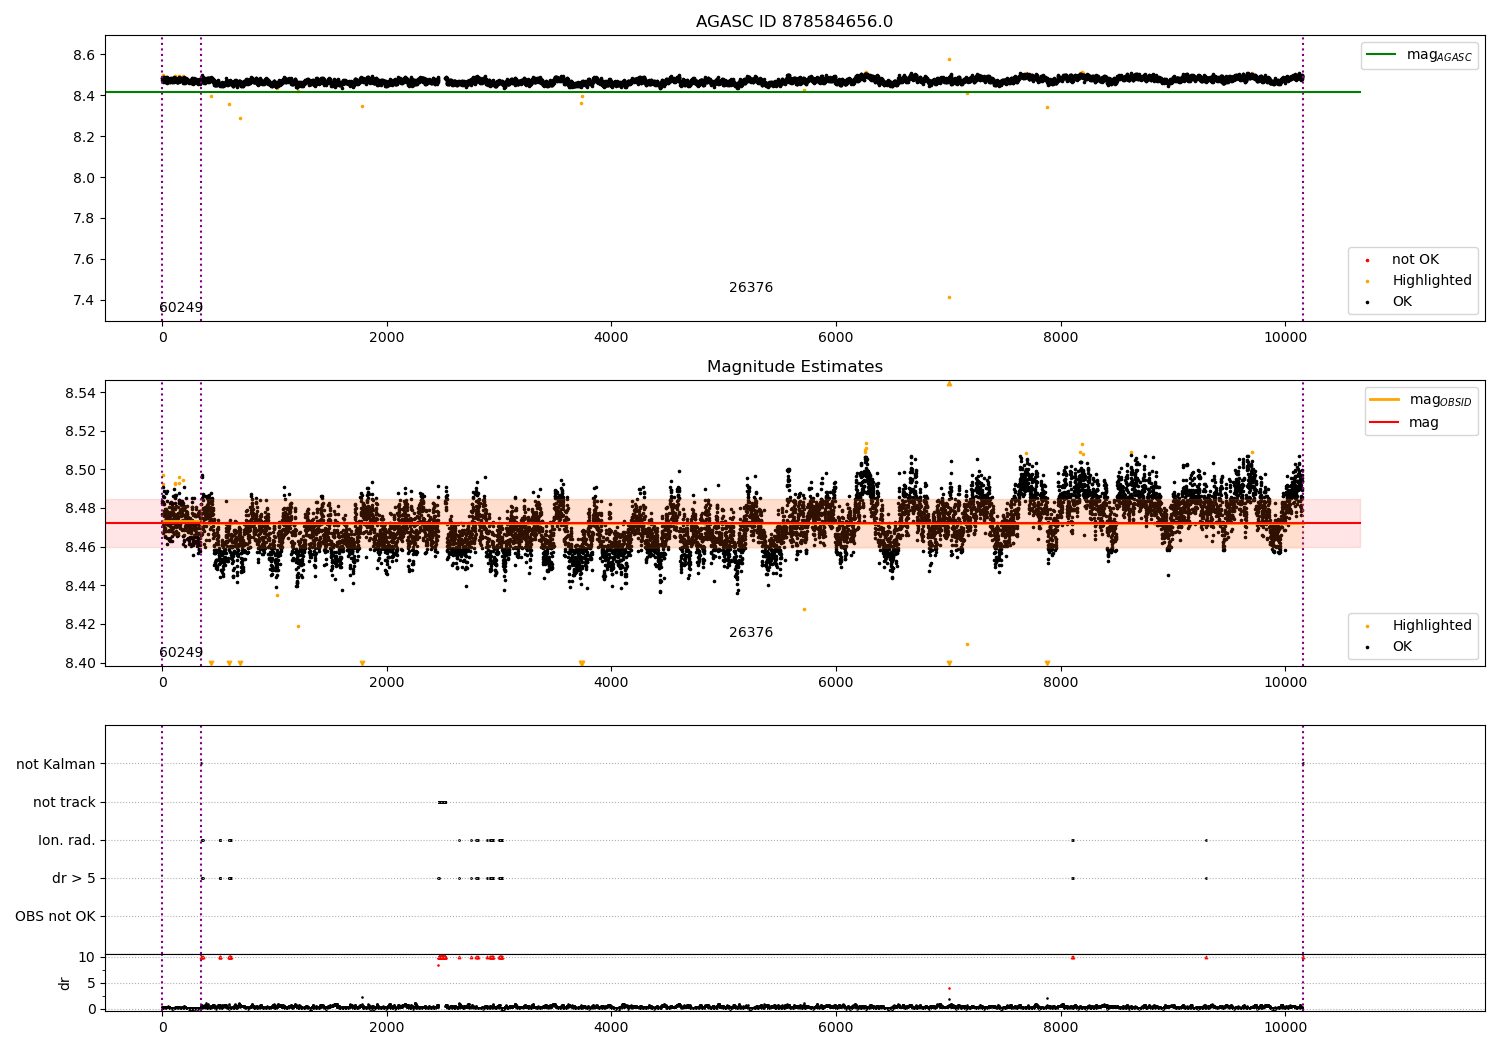Click the 10000 x-axis tick of the top plot

pos(1285,337)
